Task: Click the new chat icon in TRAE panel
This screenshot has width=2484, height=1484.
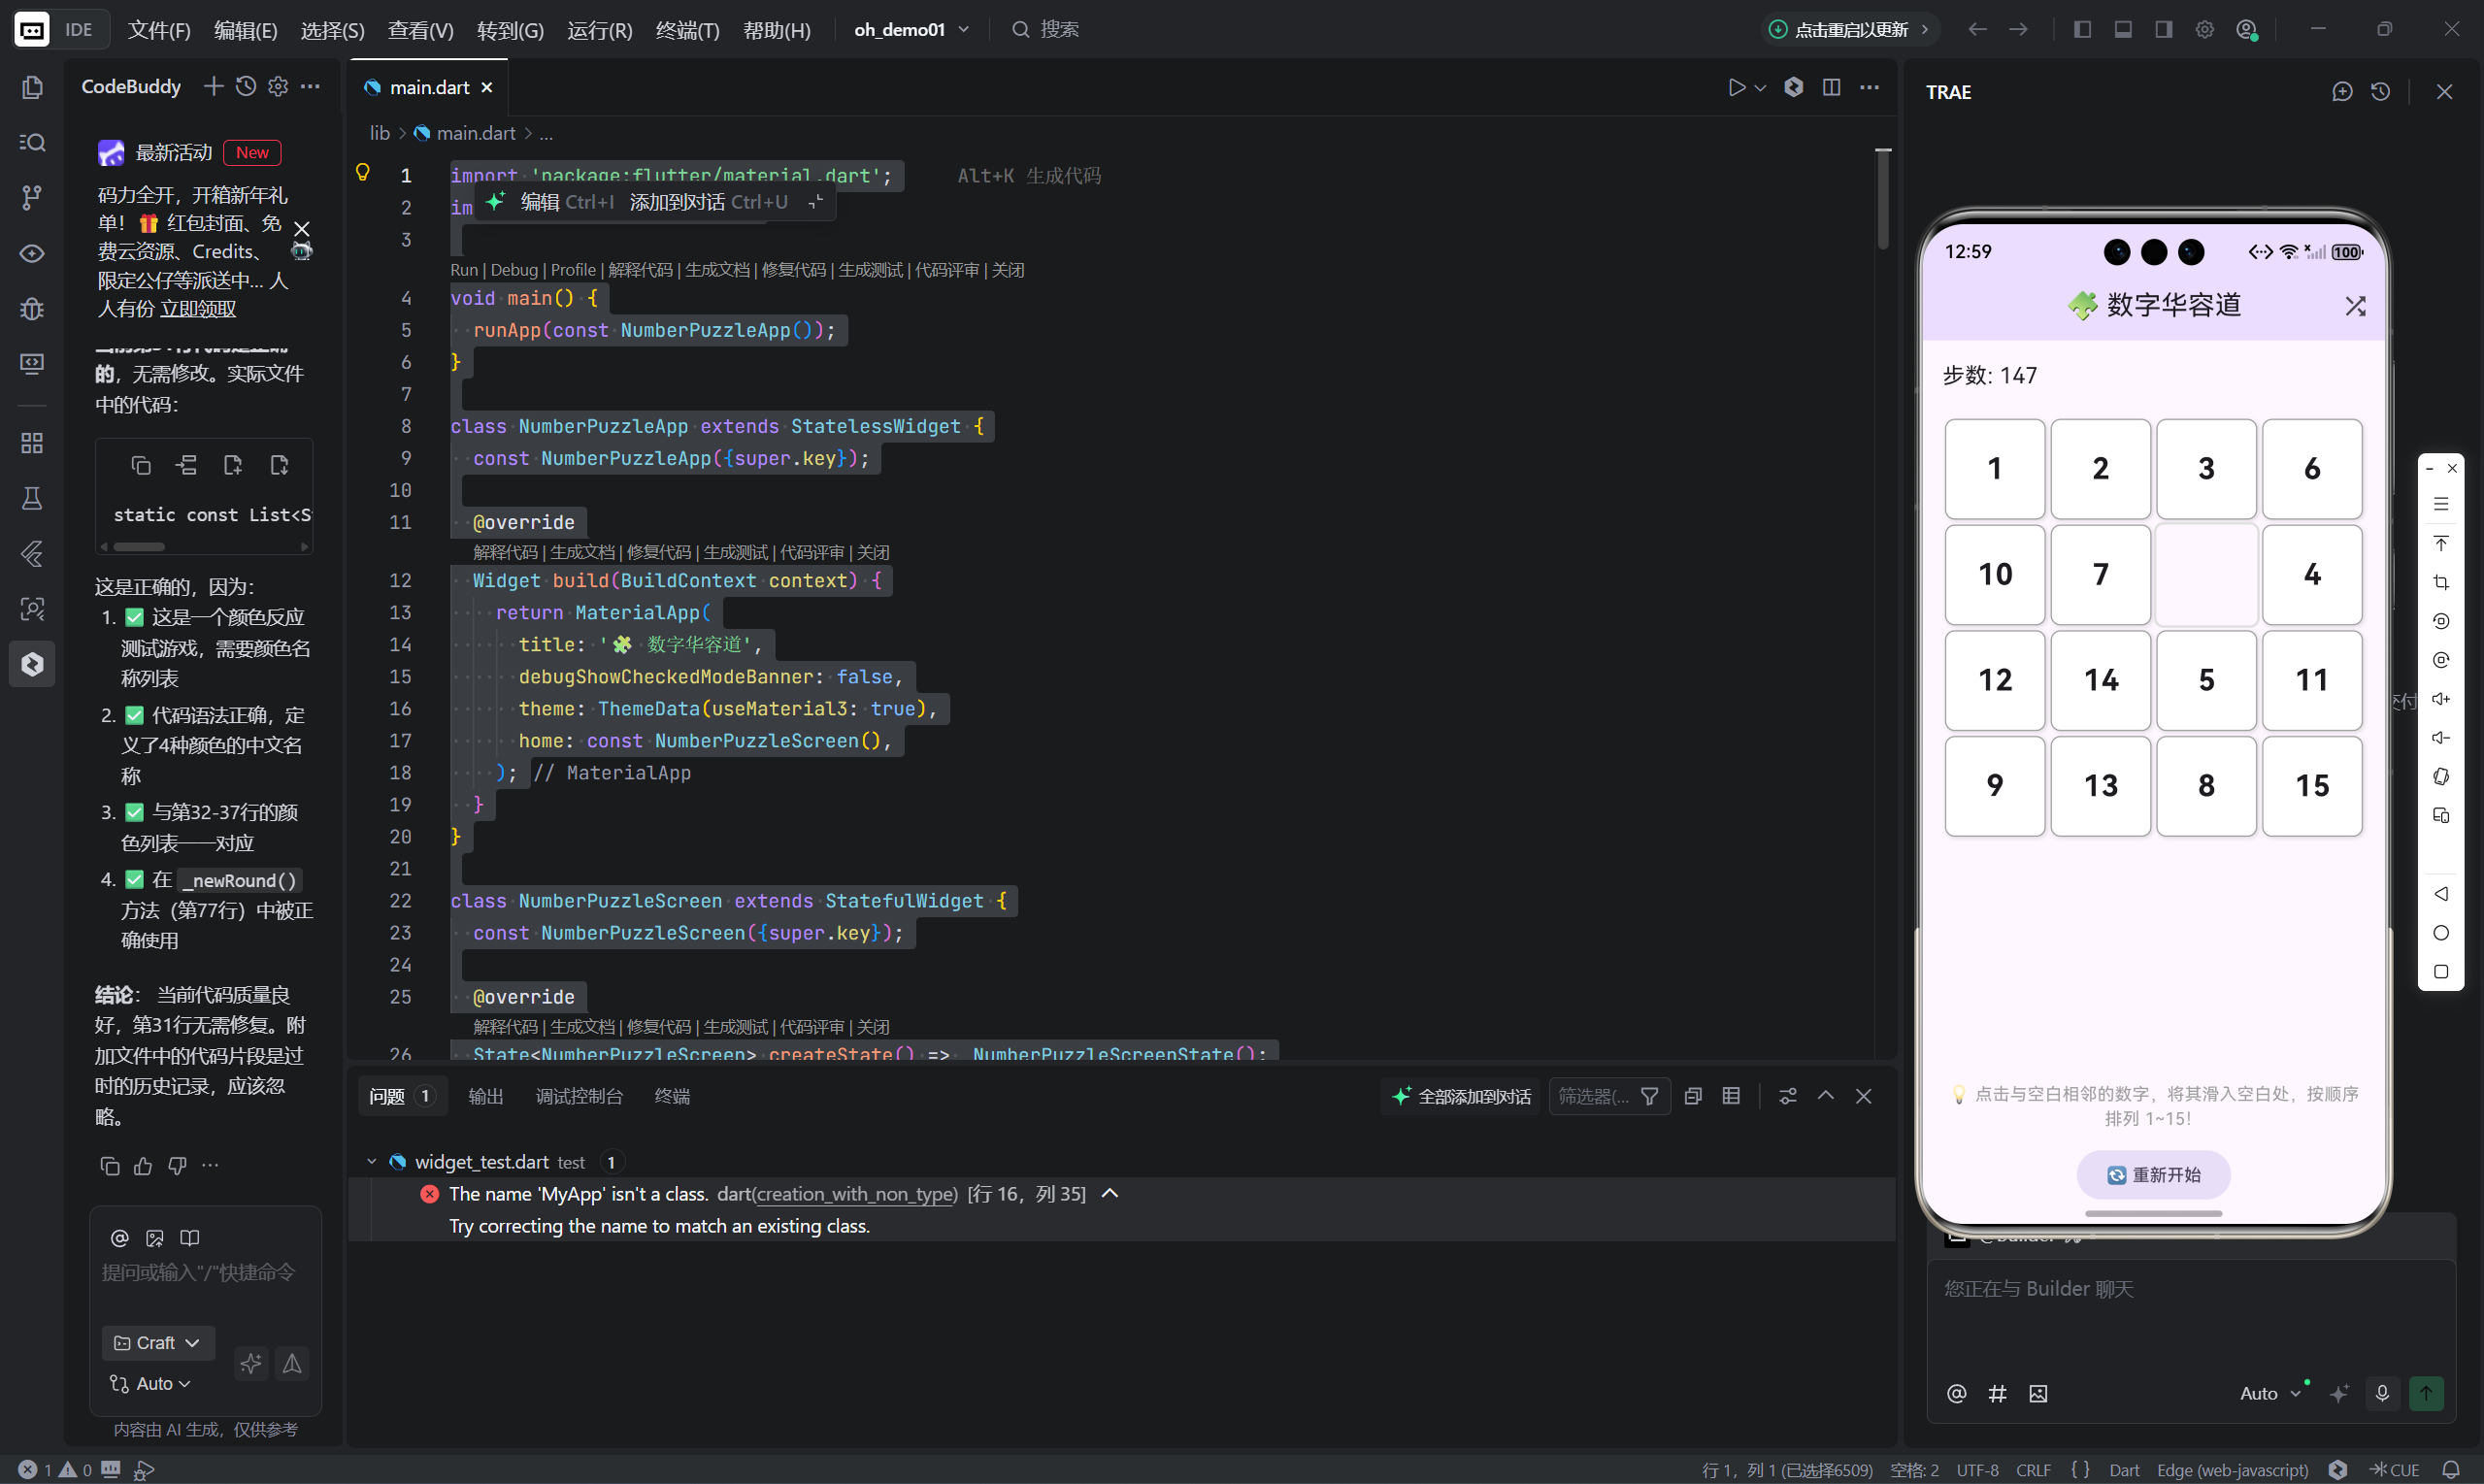Action: 2342,92
